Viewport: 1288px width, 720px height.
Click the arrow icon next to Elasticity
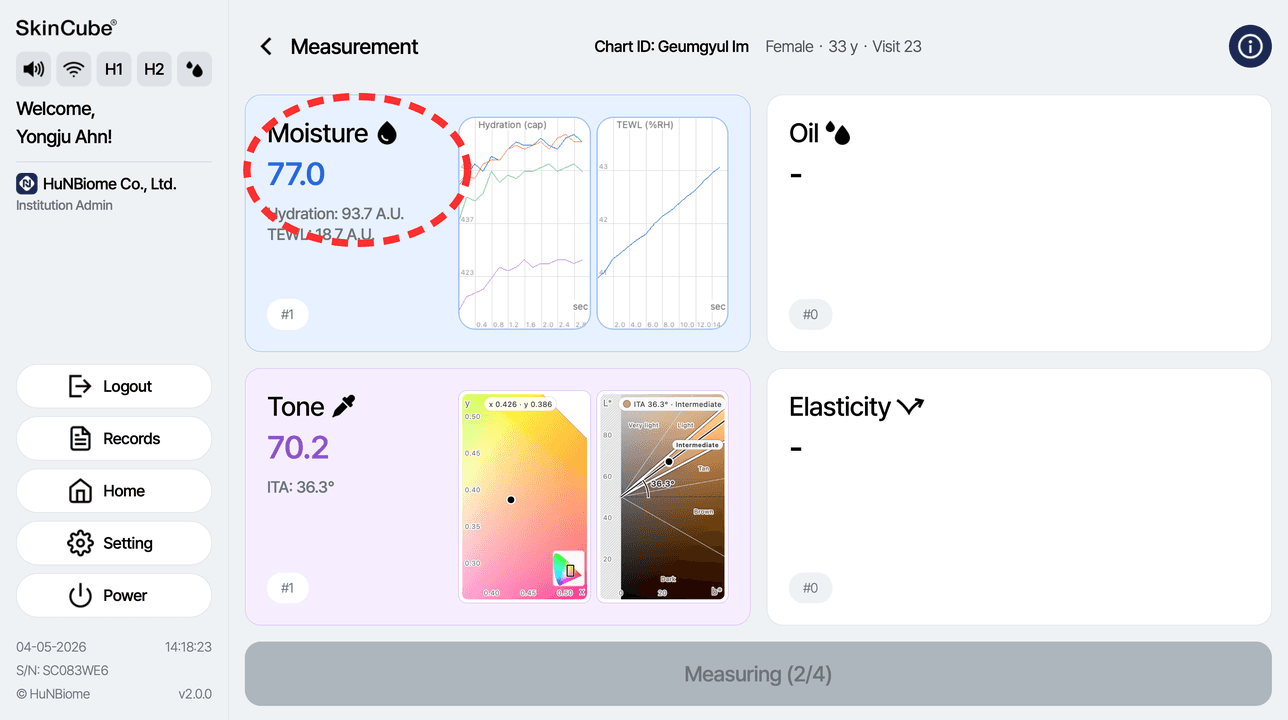(911, 406)
